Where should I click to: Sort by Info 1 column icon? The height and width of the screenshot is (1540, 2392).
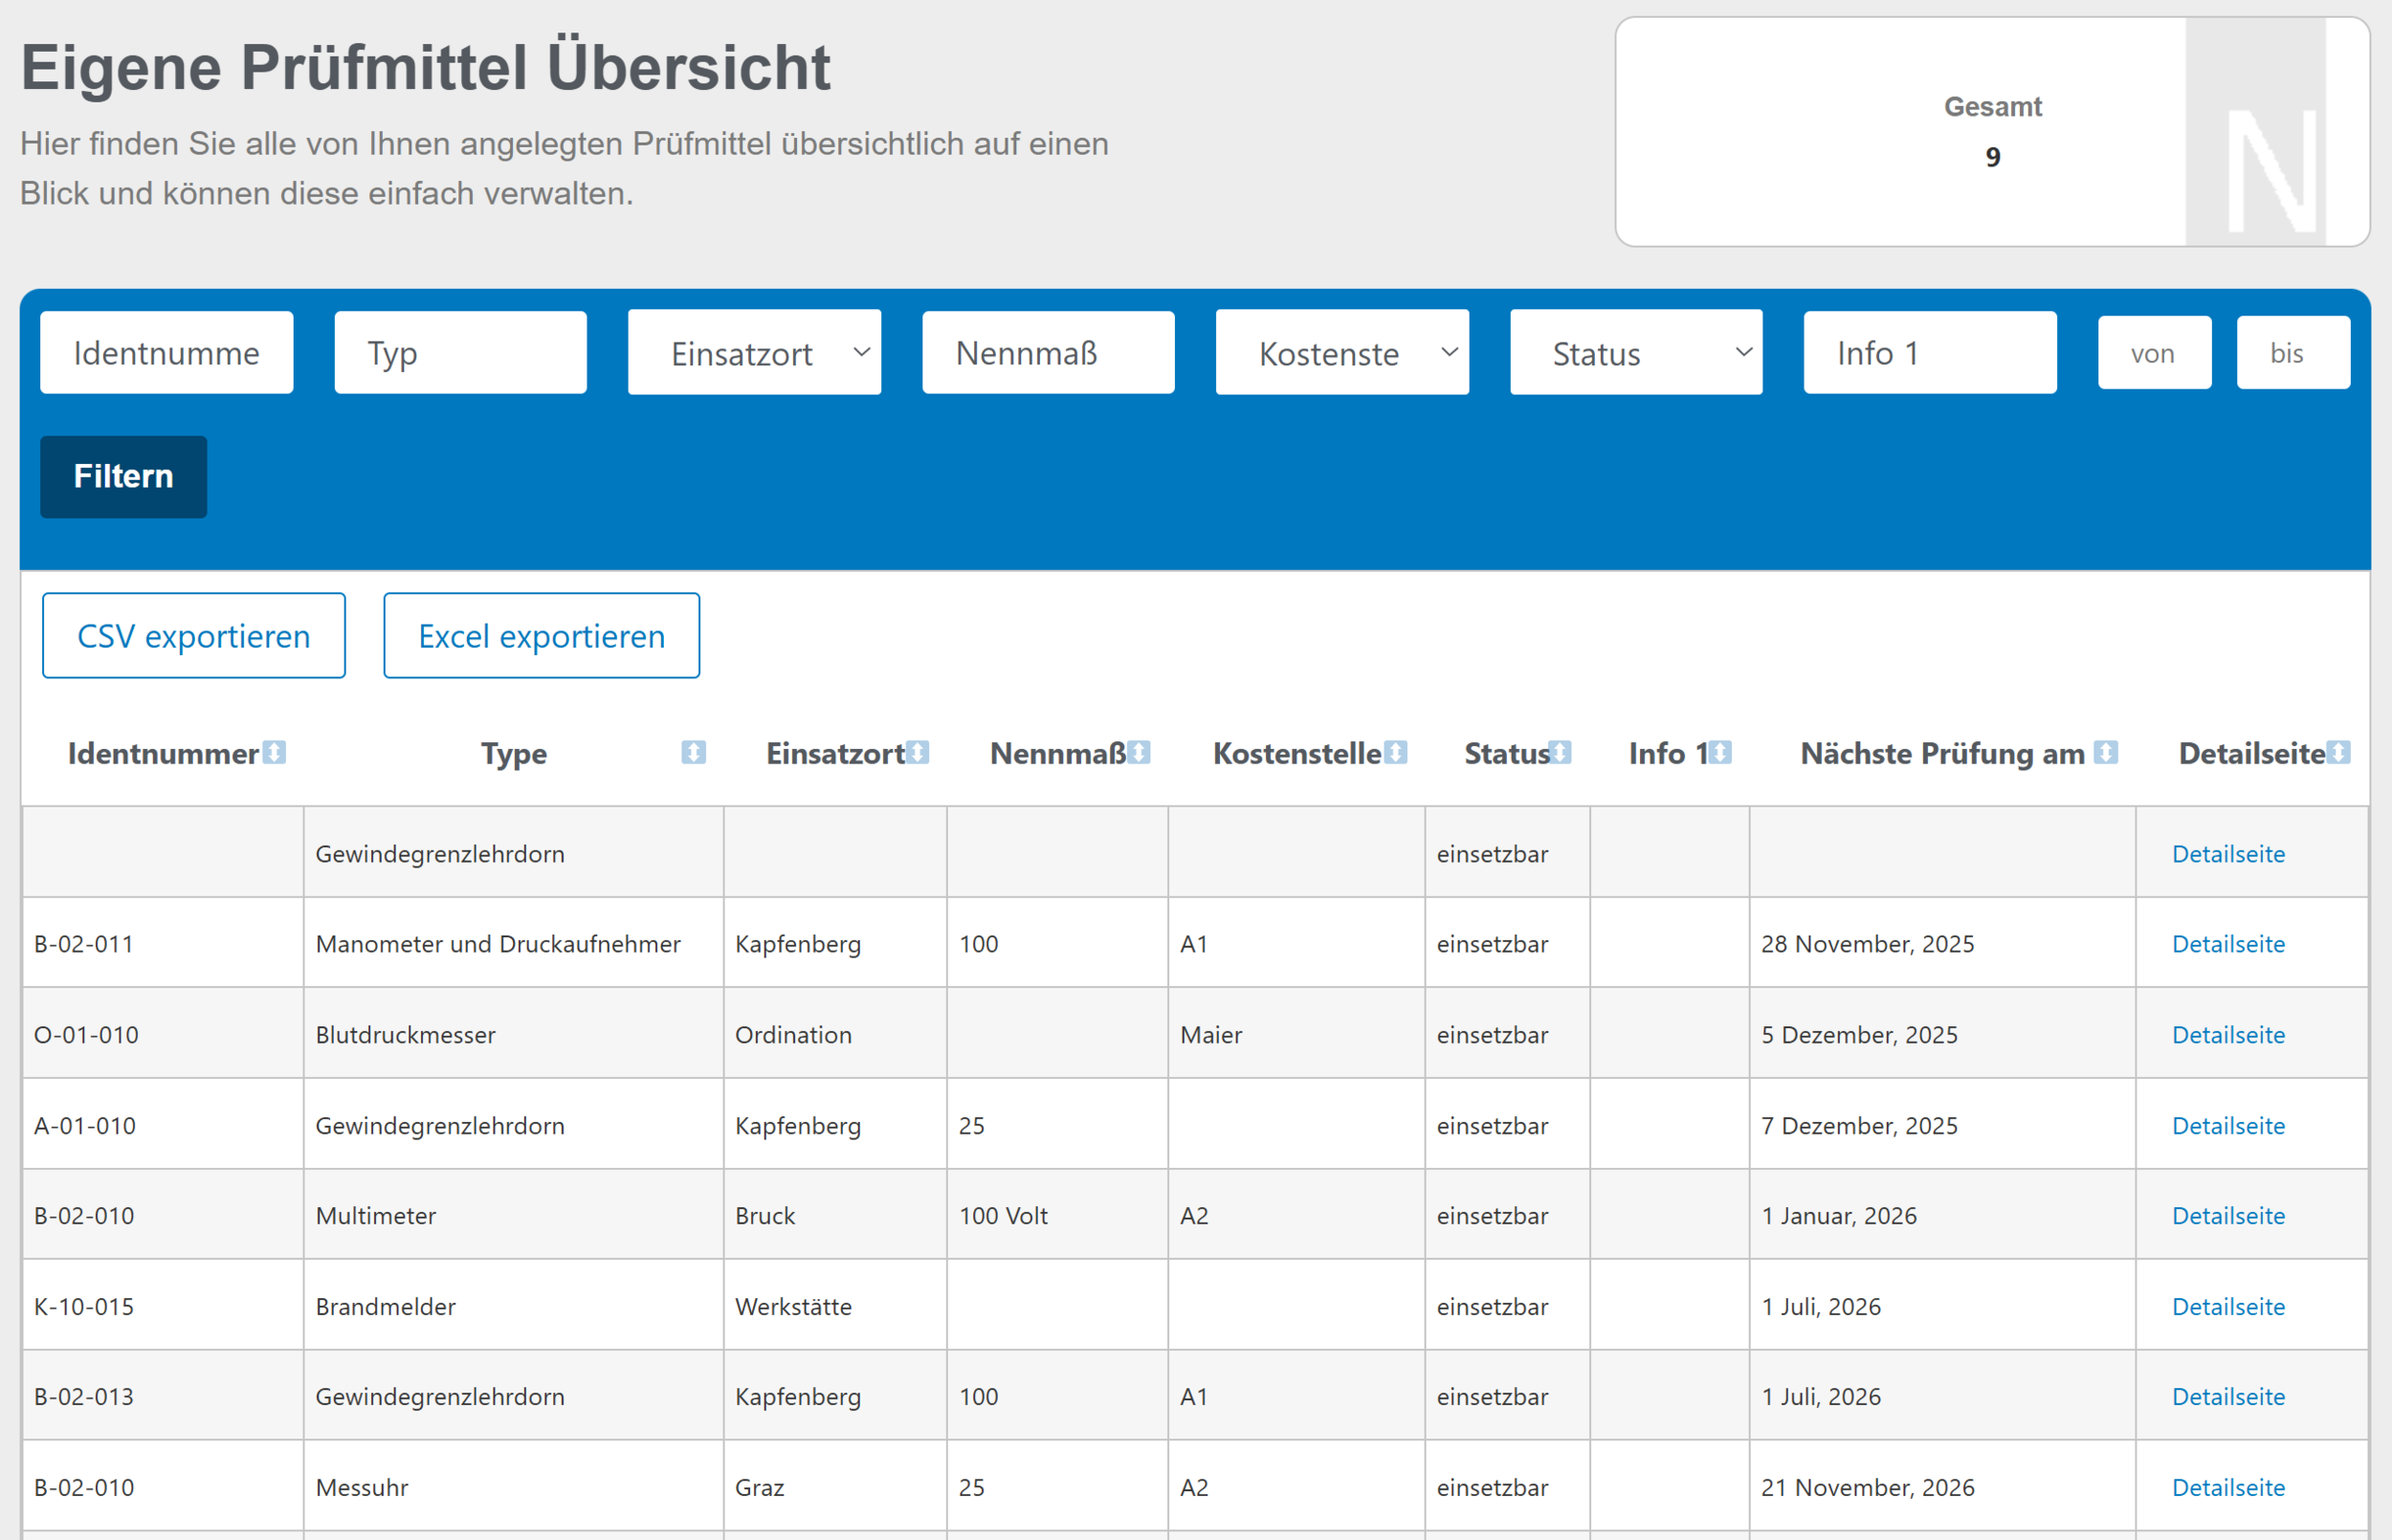1720,752
